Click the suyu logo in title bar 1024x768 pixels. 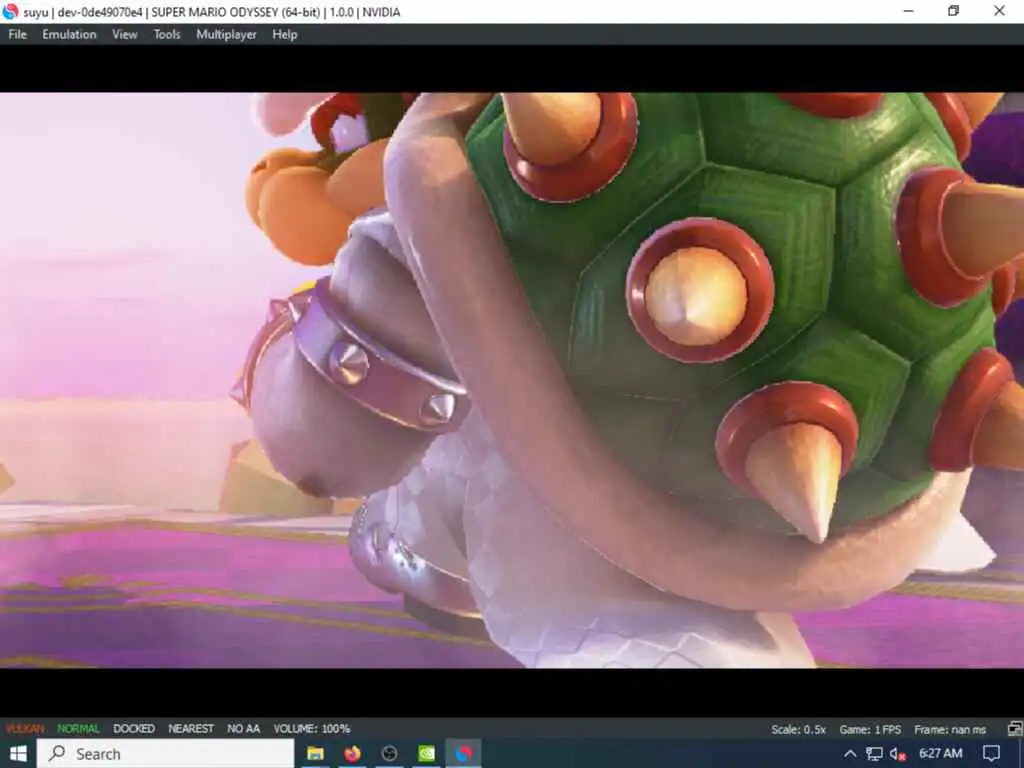tap(10, 11)
